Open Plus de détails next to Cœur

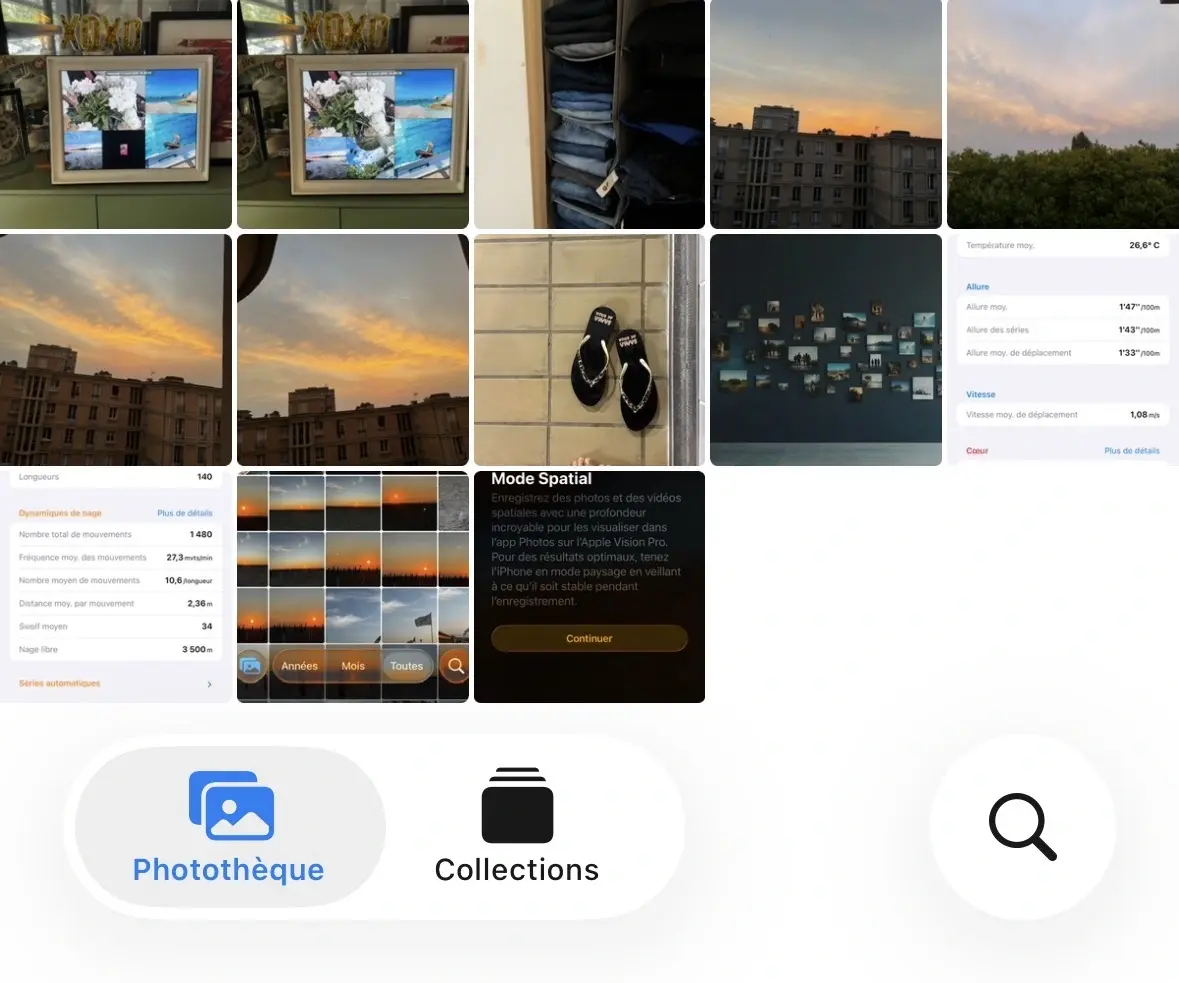[x=1131, y=450]
